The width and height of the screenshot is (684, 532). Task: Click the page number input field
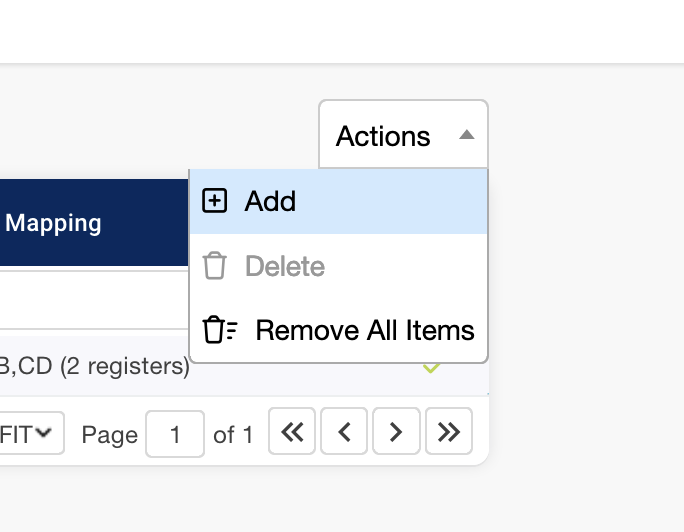point(175,434)
